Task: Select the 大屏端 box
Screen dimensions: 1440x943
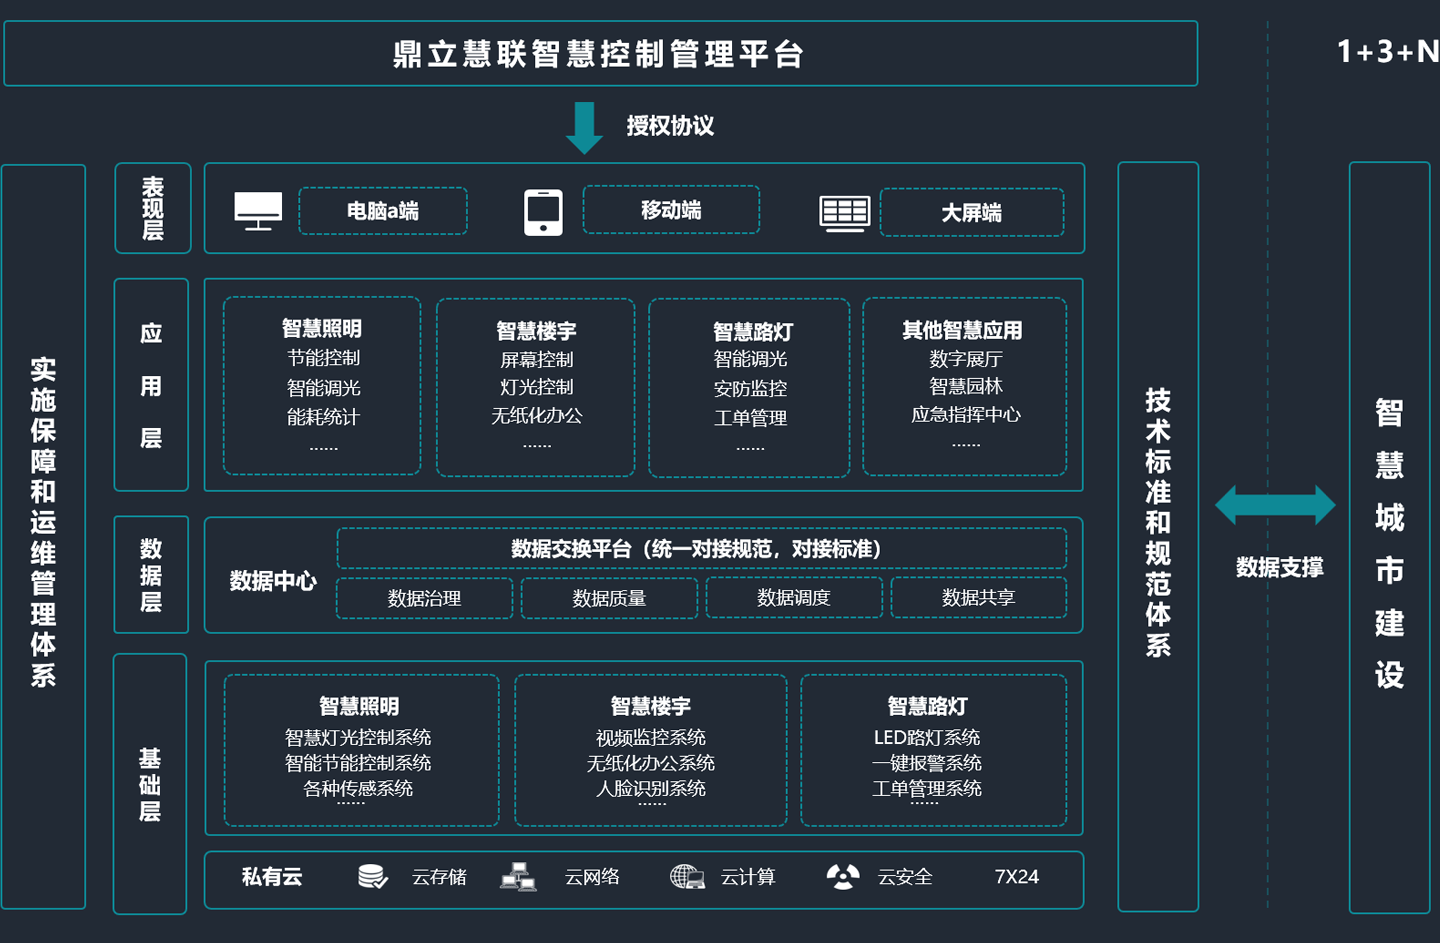Action: point(972,212)
